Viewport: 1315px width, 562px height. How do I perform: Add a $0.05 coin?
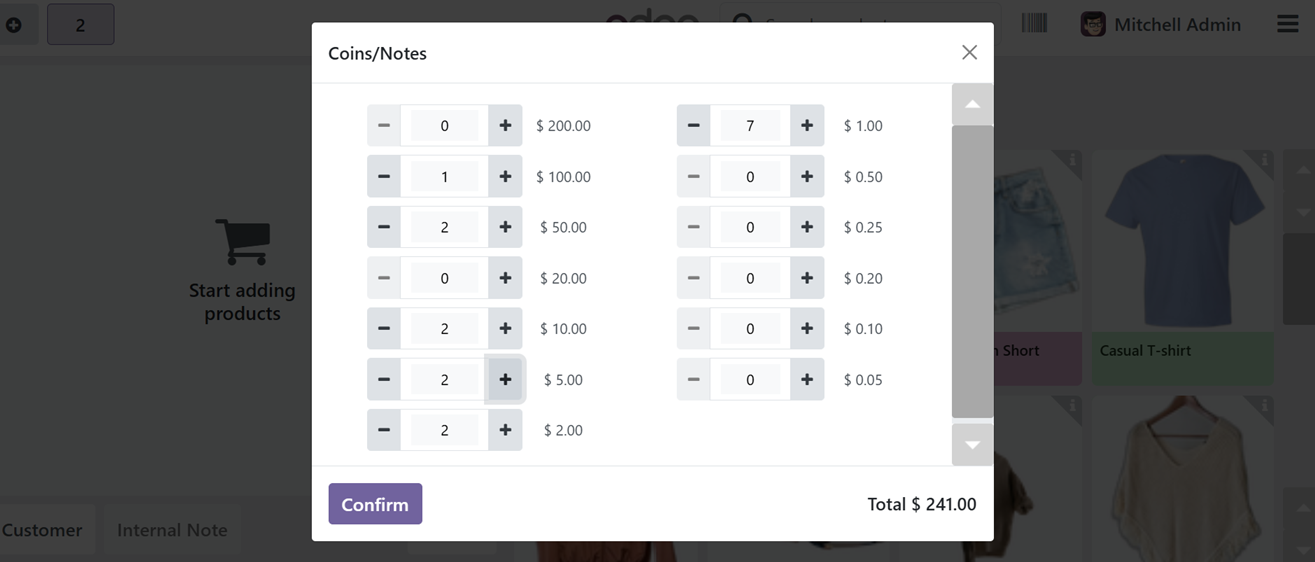point(807,380)
